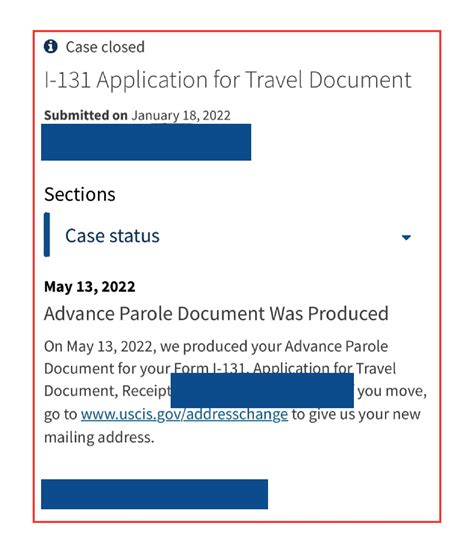This screenshot has height=553, width=474.
Task: Click the sentence starting On May 13, 2022
Action: coord(216,346)
